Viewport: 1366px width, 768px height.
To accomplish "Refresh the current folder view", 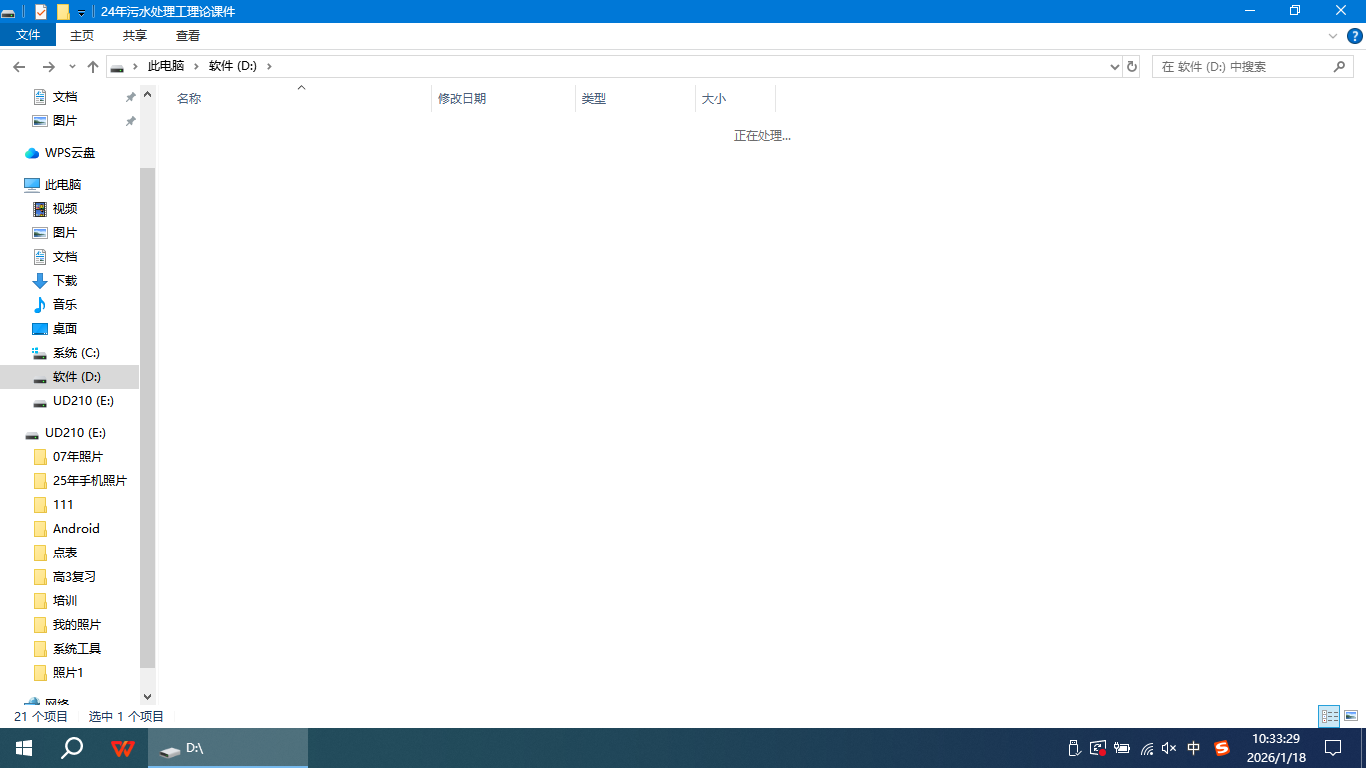I will pyautogui.click(x=1132, y=67).
